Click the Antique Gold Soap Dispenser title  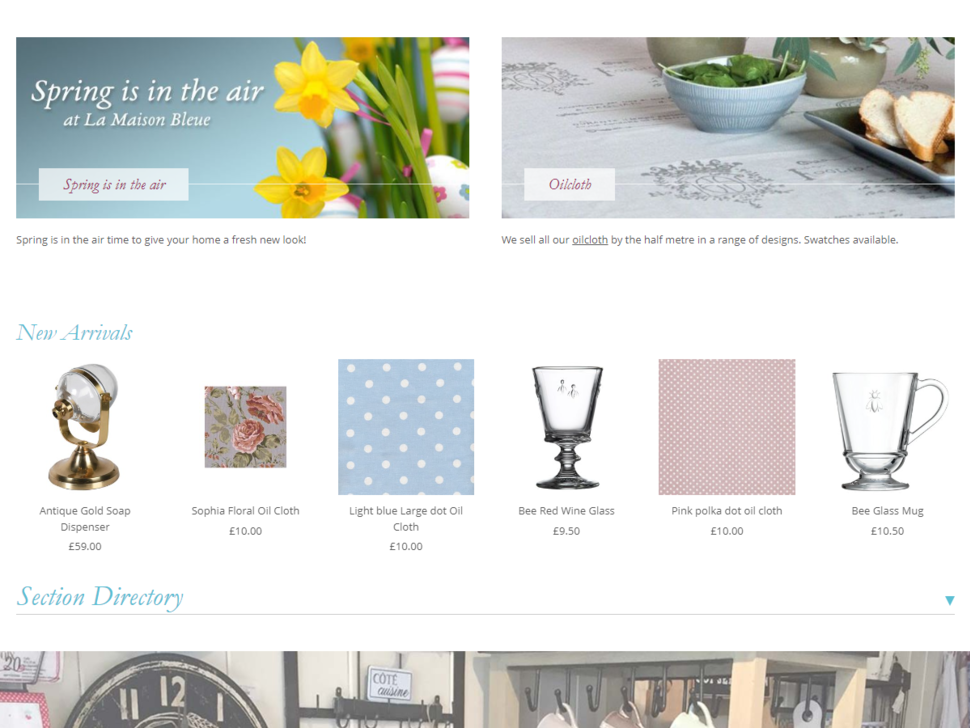85,518
